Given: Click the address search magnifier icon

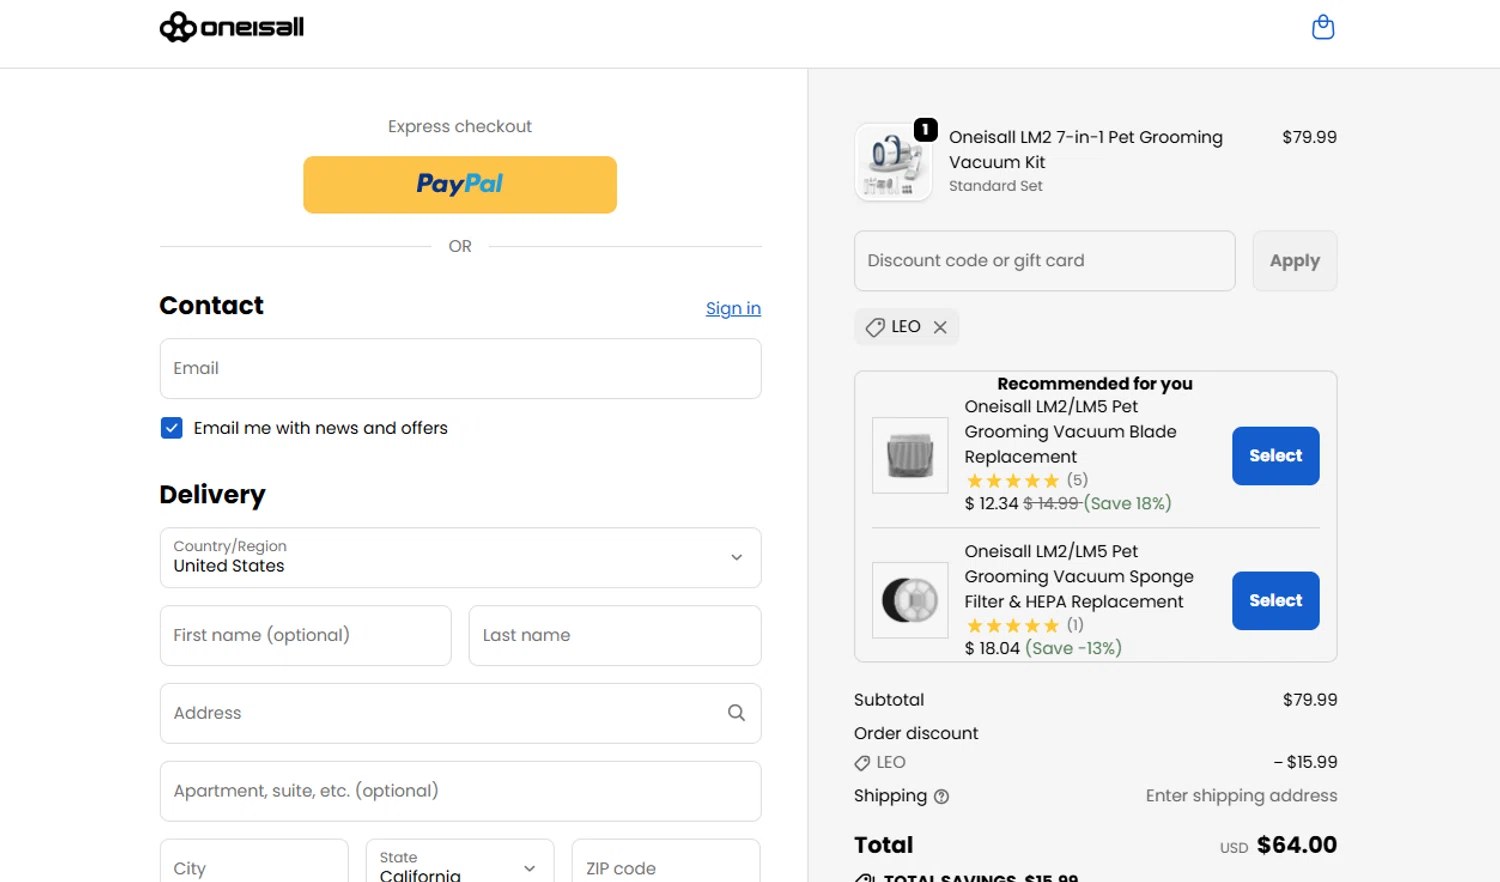Looking at the screenshot, I should [x=736, y=713].
